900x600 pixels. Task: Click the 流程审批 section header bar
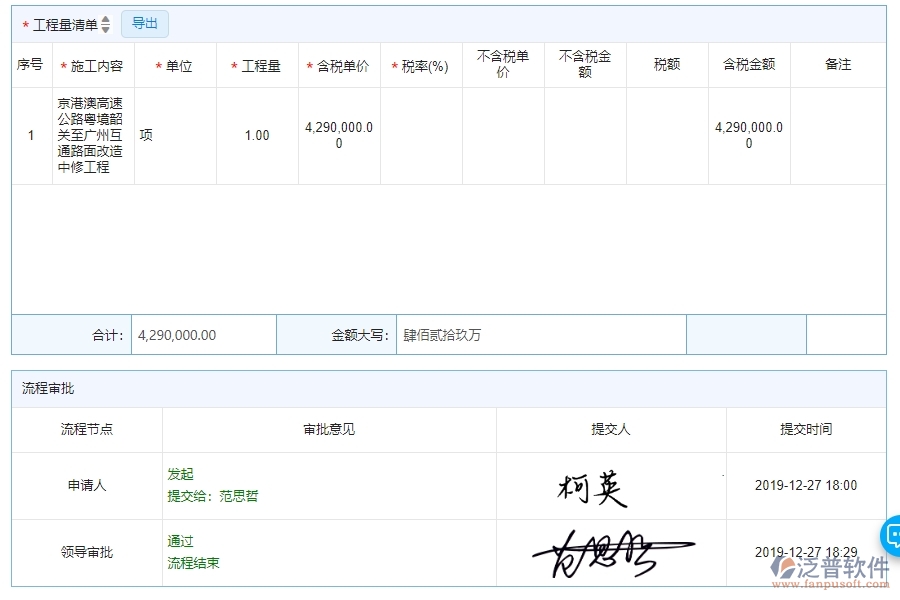point(449,389)
